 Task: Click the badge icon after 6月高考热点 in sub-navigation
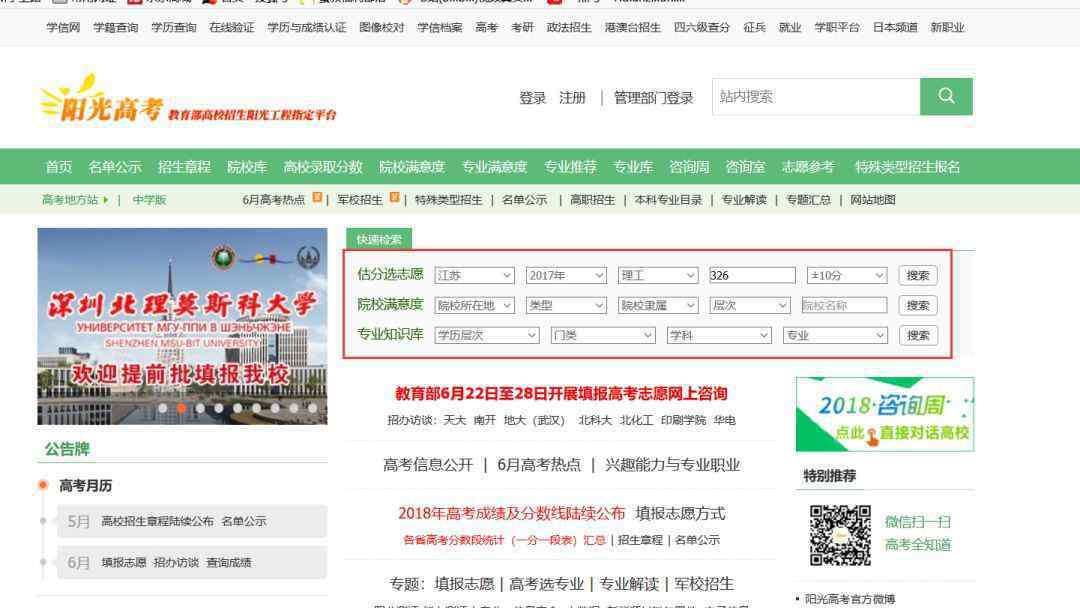pos(317,198)
